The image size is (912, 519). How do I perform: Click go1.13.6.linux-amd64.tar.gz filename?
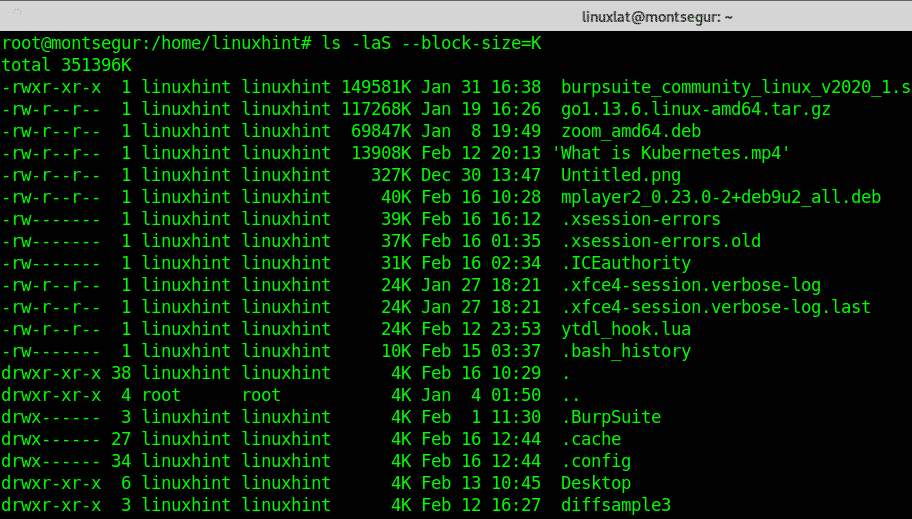pos(696,109)
